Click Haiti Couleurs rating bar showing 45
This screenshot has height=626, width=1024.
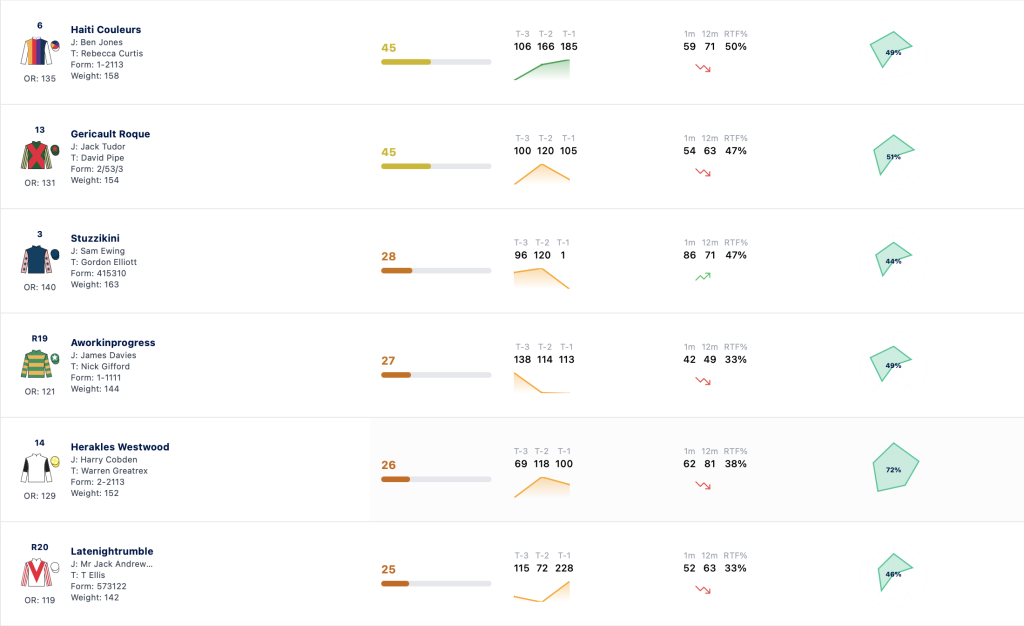(x=436, y=62)
